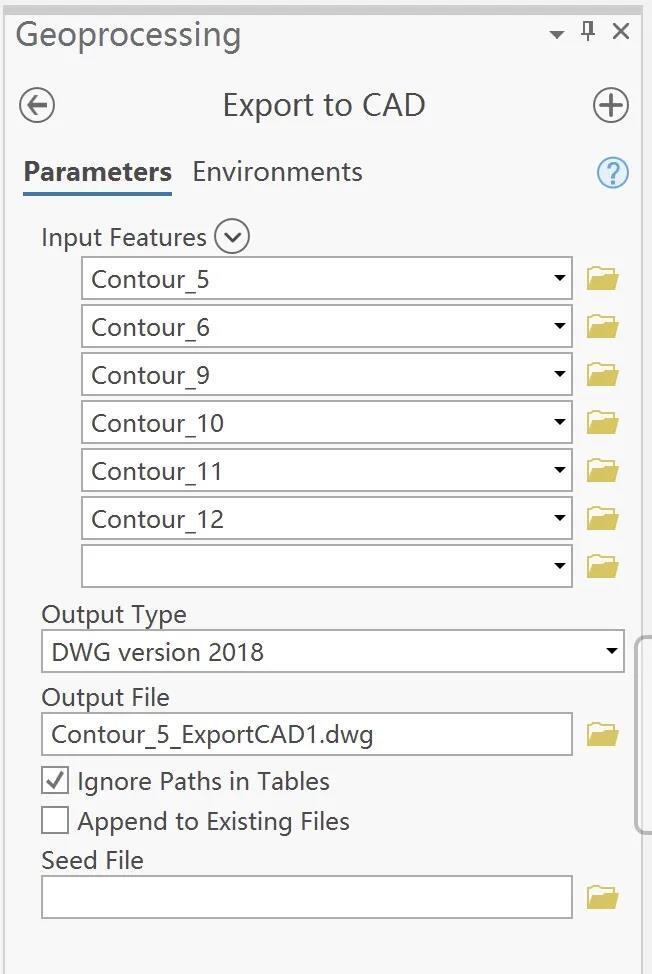
Task: Switch to the Environments tab
Action: [277, 172]
